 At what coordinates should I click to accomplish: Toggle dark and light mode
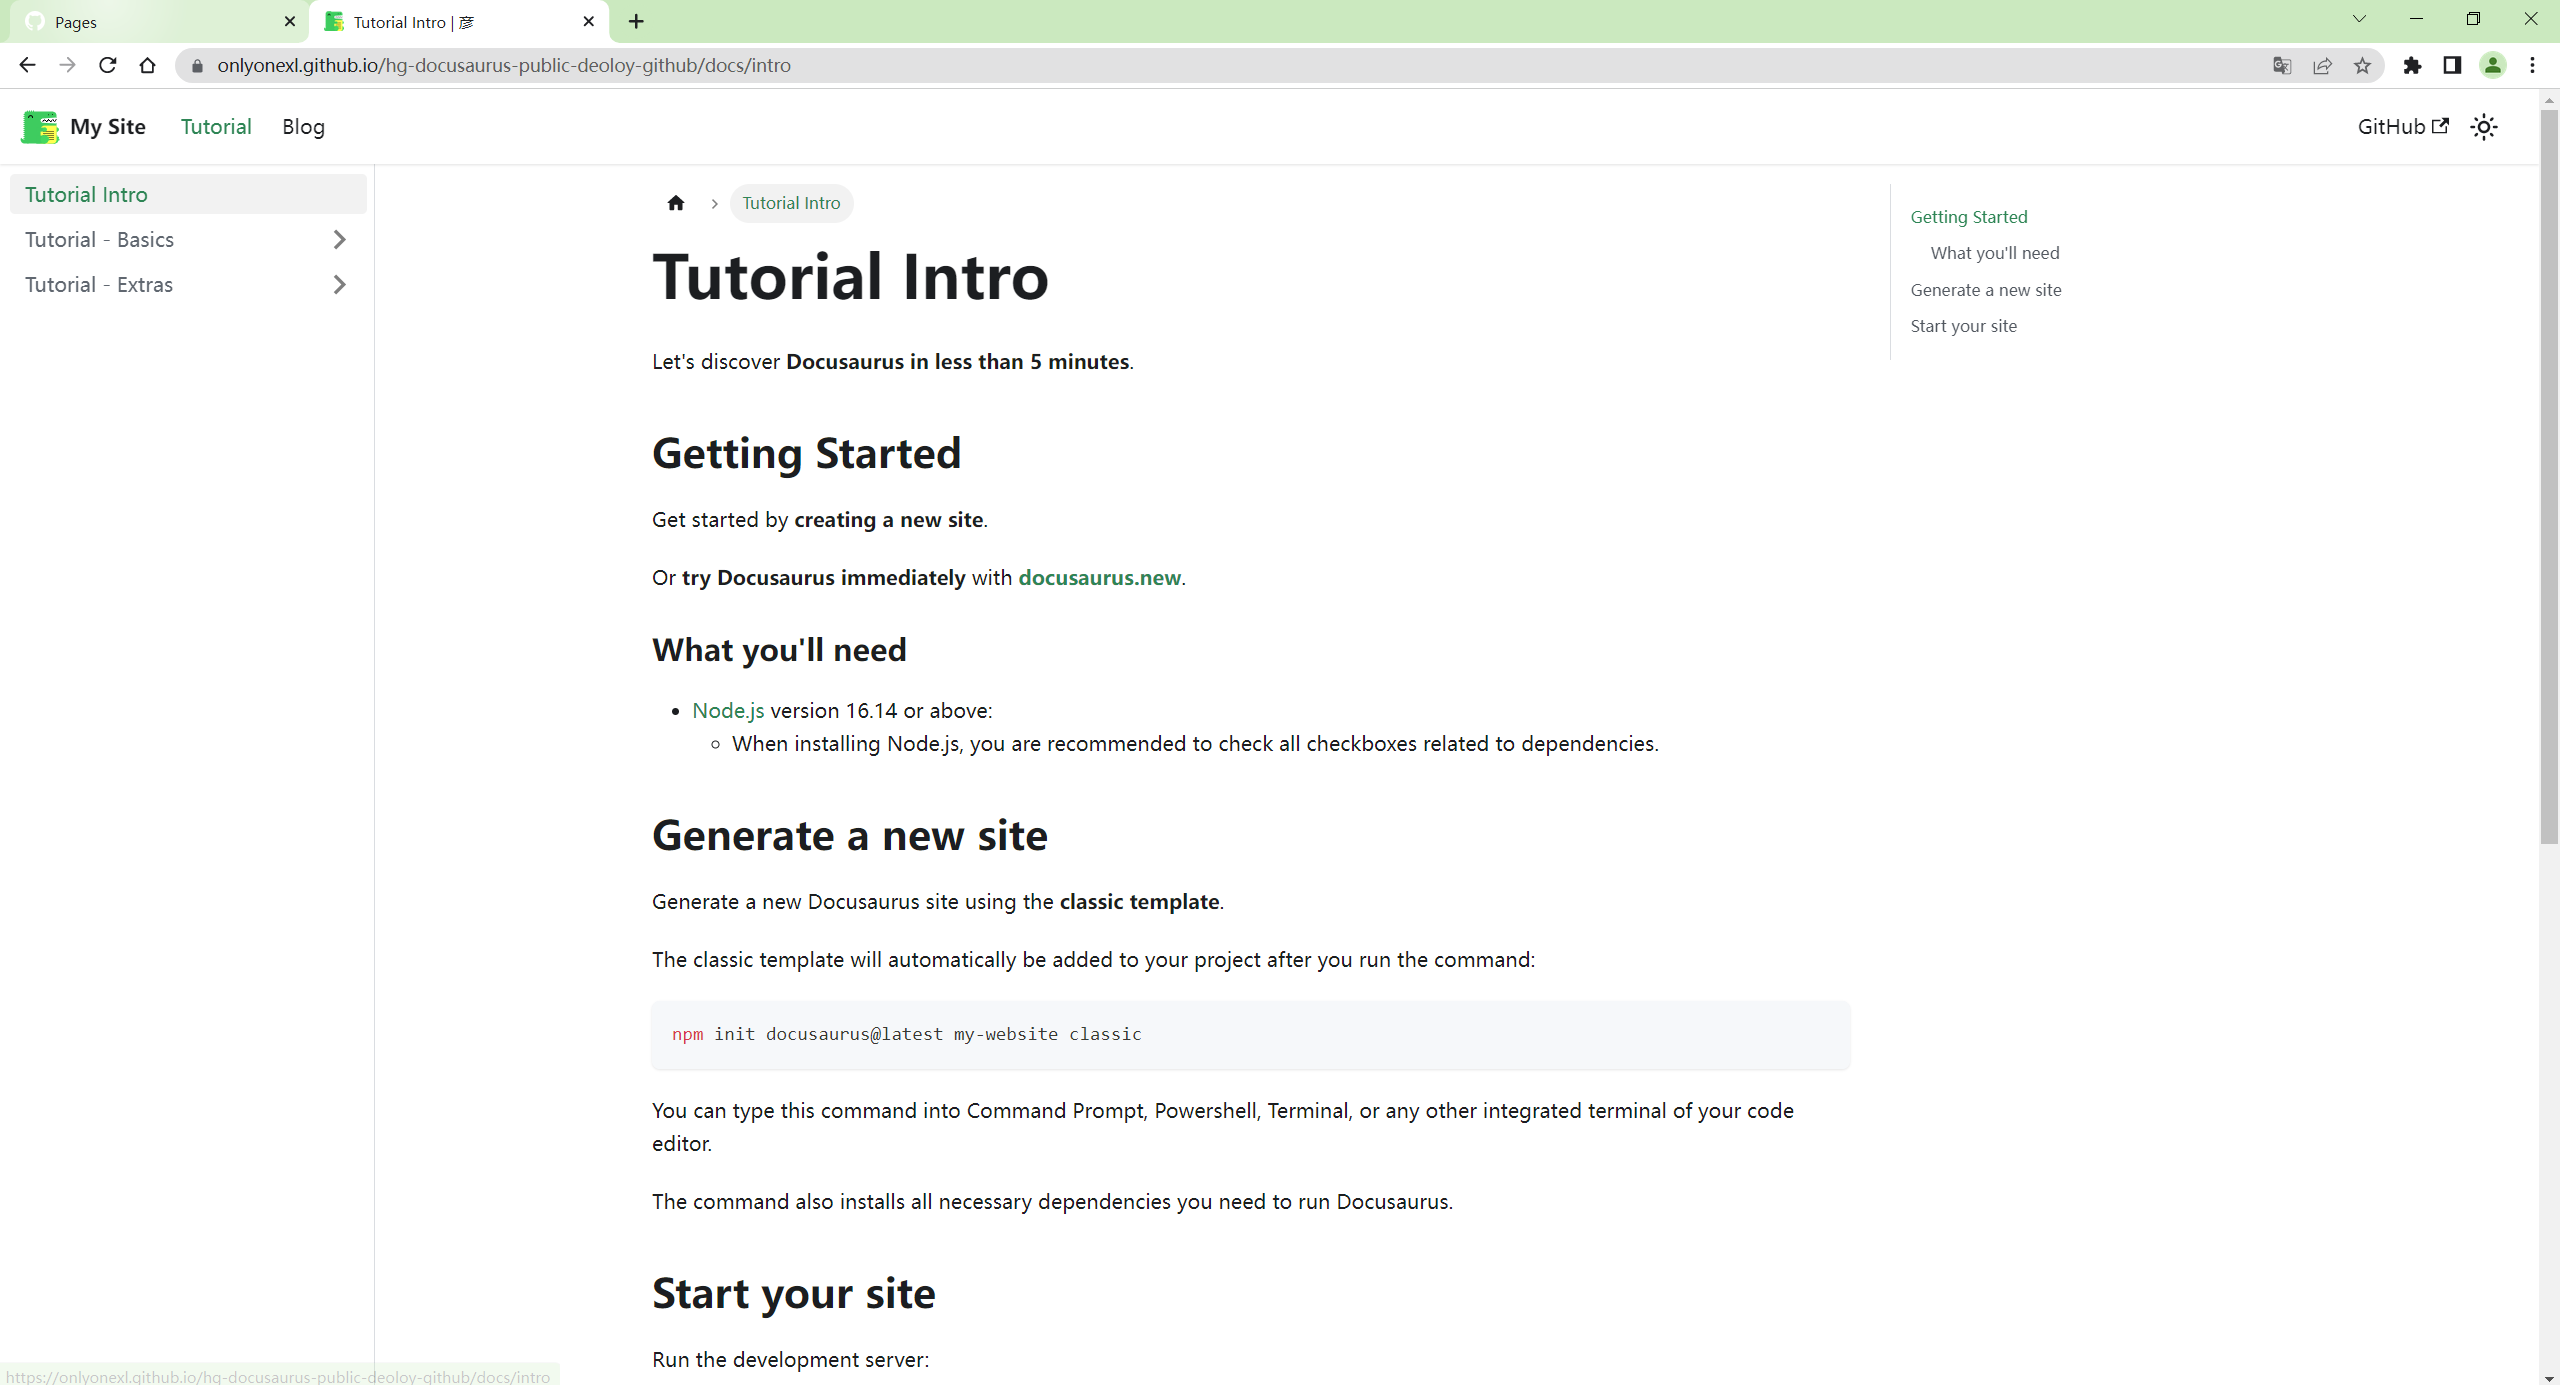[2484, 127]
